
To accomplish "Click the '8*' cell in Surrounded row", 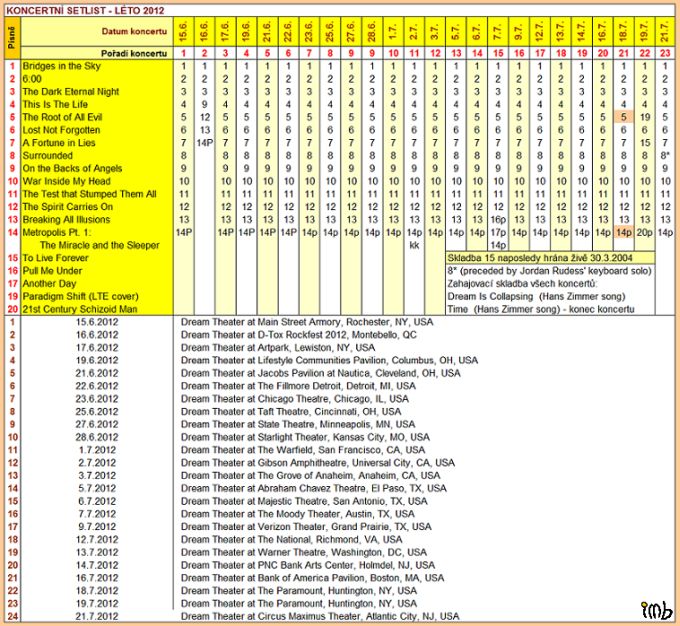I will (665, 155).
